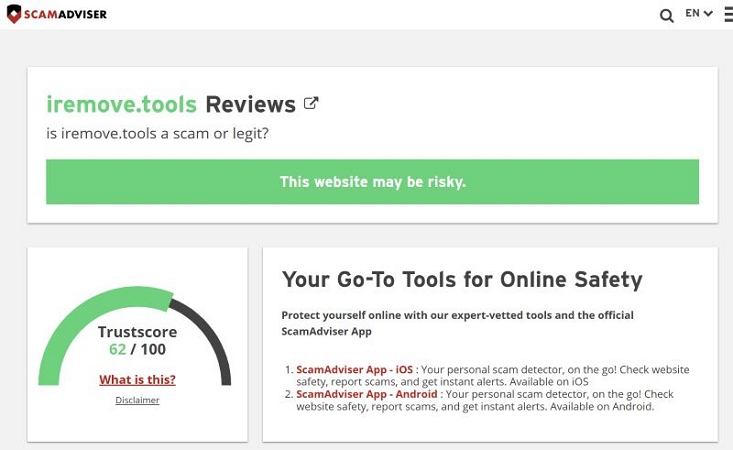Screen dimensions: 733x450
Task: Click the 'Trustscore' label
Action: coord(137,332)
